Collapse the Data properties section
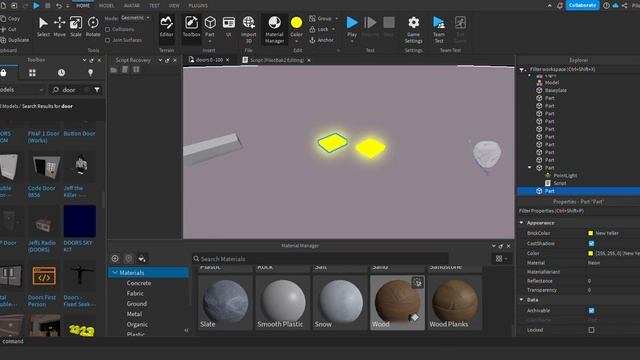 [522, 300]
